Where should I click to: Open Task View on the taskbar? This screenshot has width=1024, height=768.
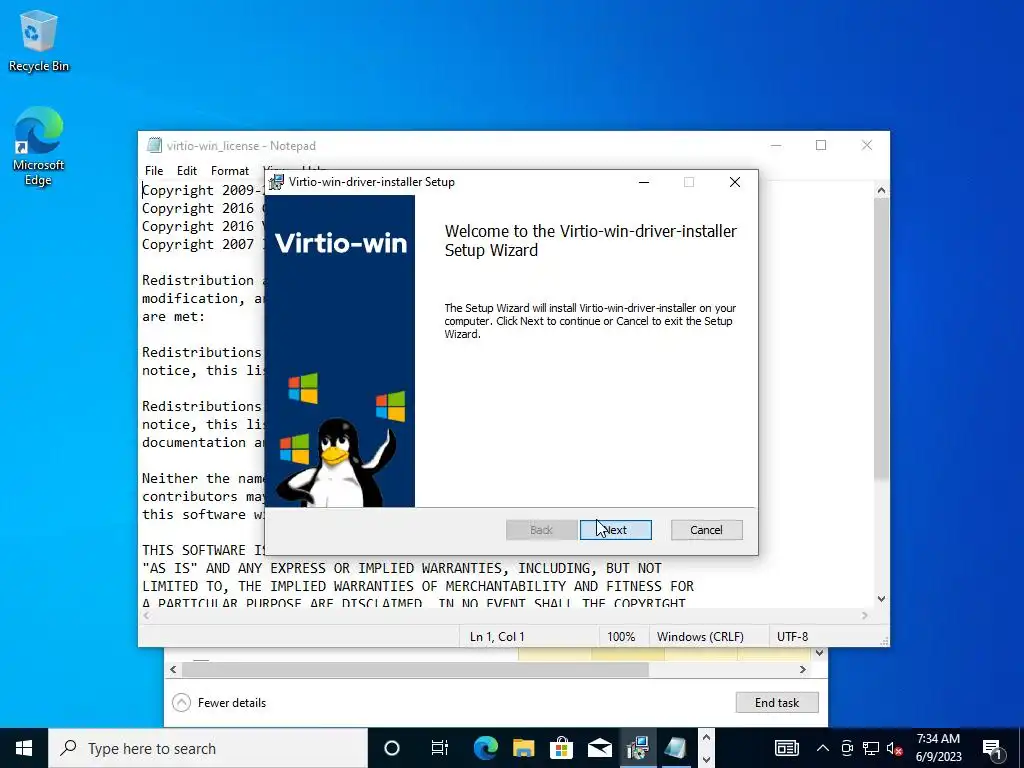coord(440,748)
